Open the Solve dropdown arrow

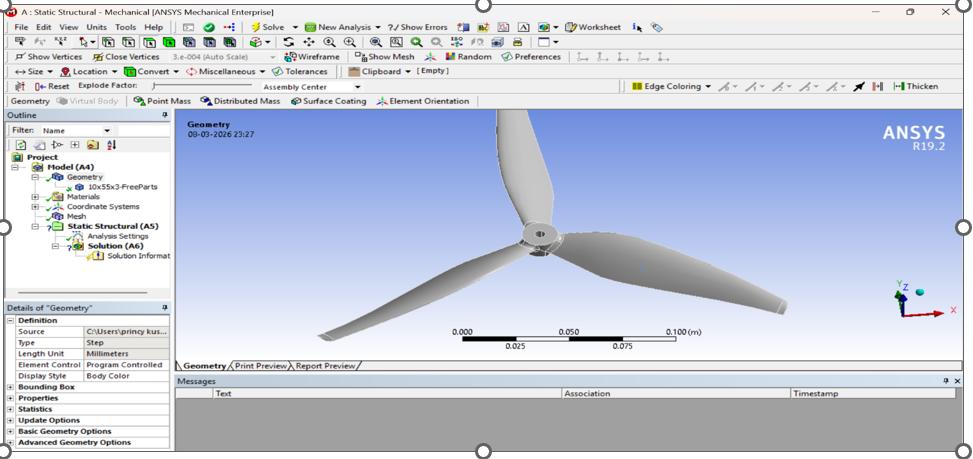[x=295, y=27]
